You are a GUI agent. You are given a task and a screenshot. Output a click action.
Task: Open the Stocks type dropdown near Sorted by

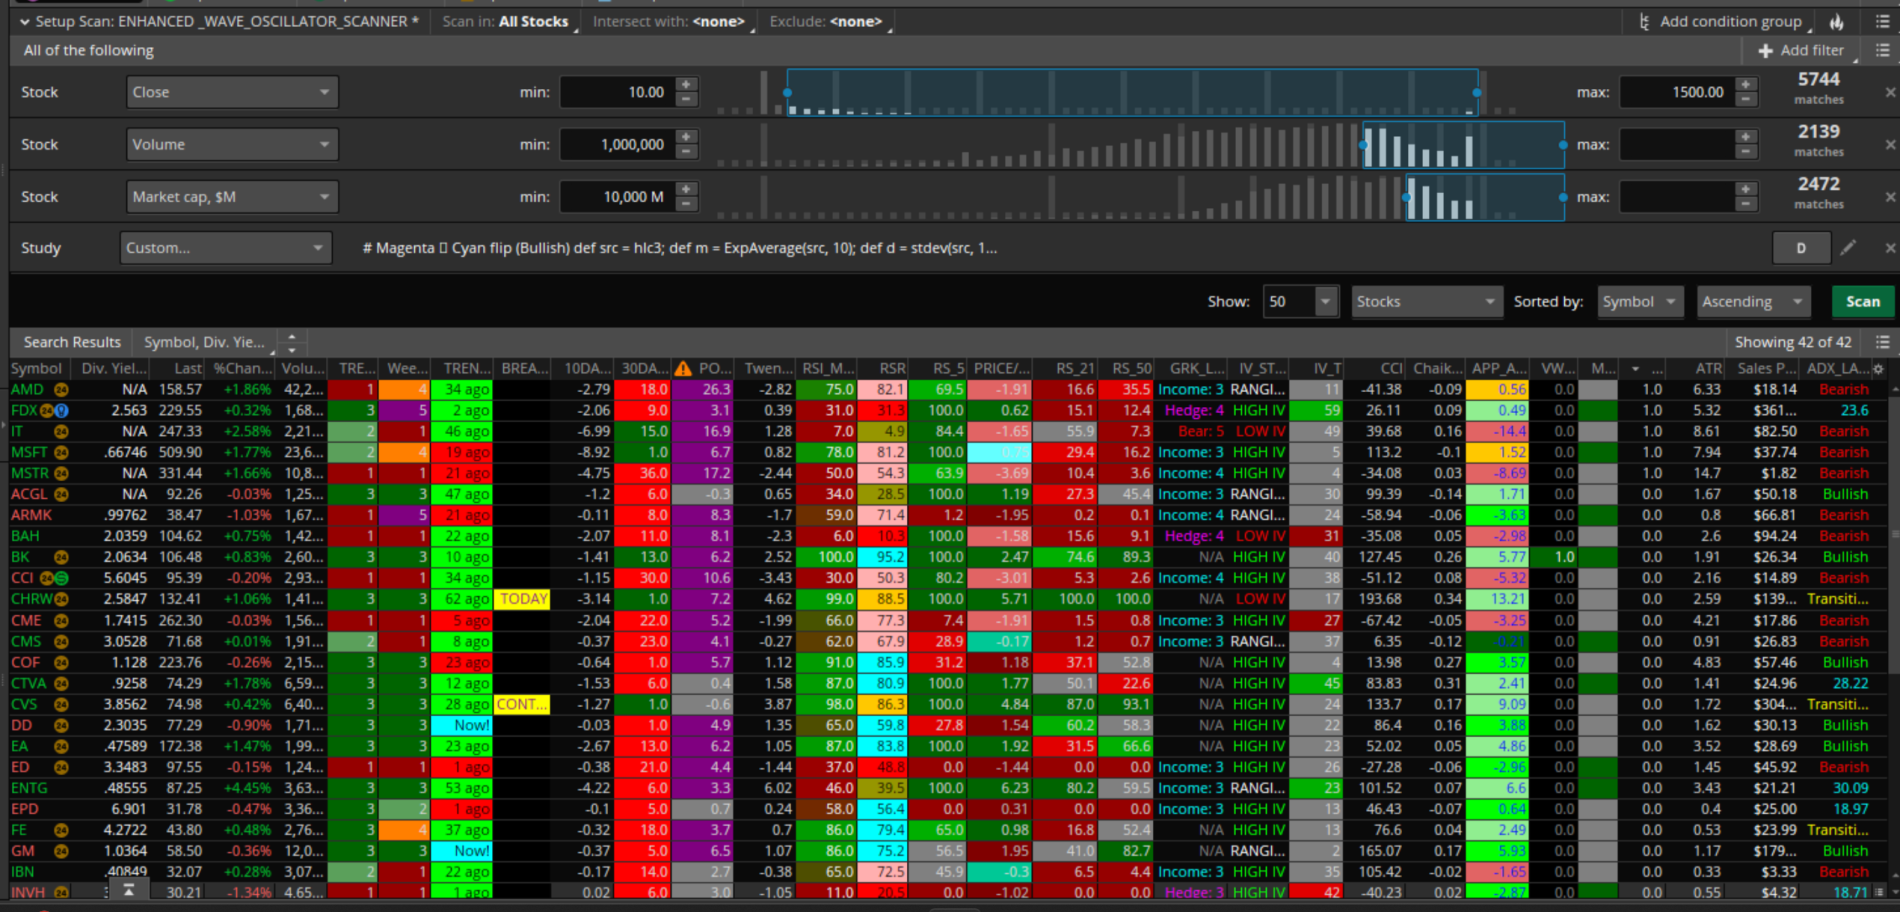pos(1427,302)
